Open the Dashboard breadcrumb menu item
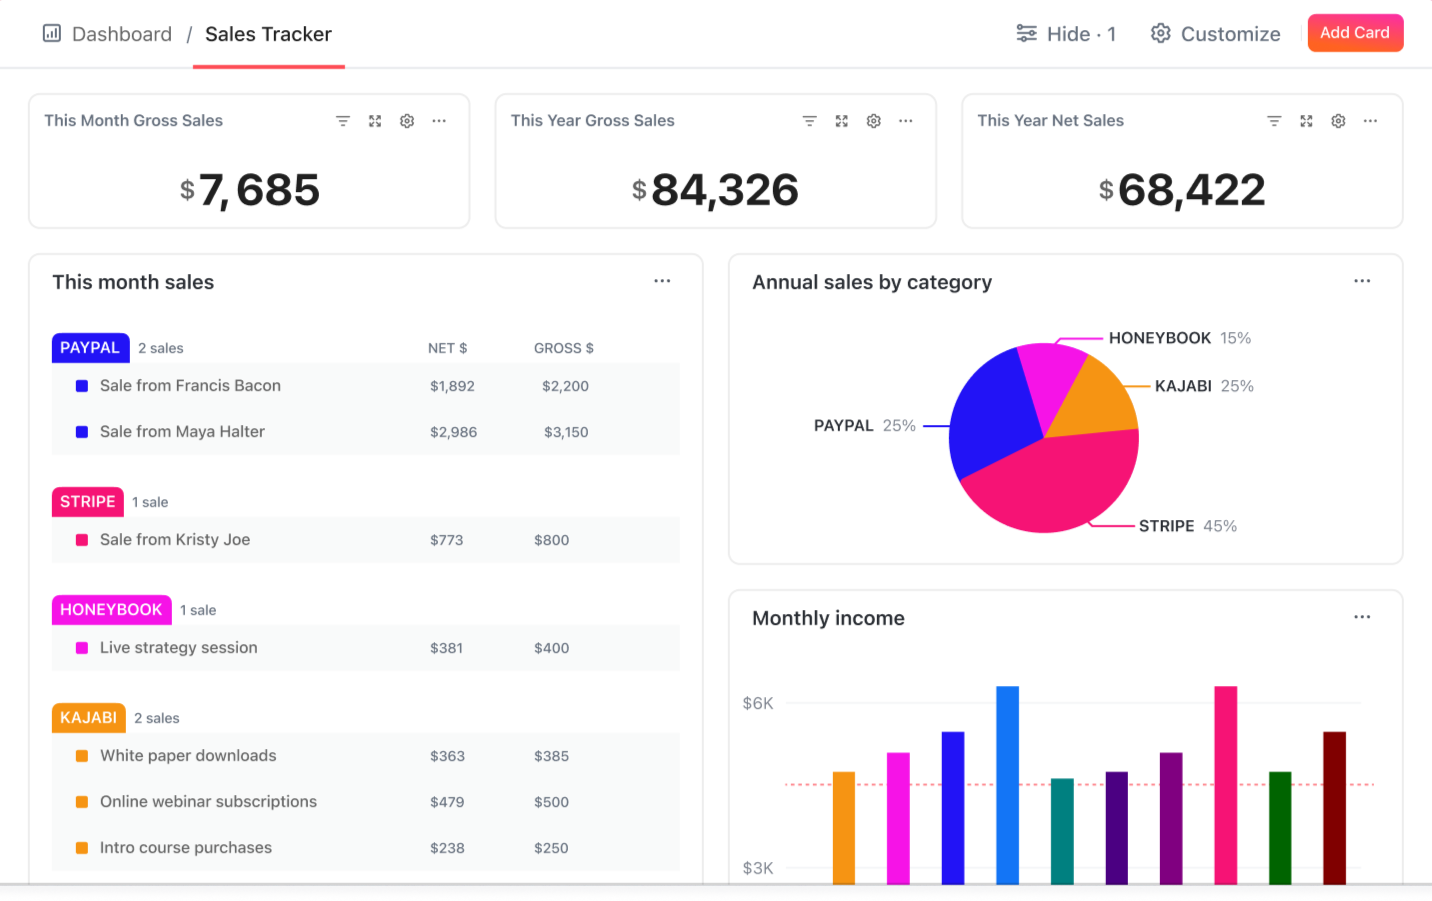 pyautogui.click(x=122, y=33)
